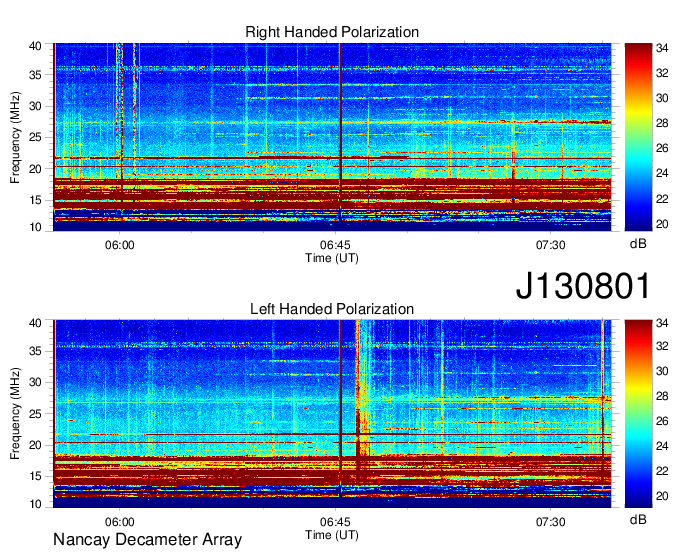
Task: Click the 'Time (UT)' label under top plot
Action: tap(332, 258)
